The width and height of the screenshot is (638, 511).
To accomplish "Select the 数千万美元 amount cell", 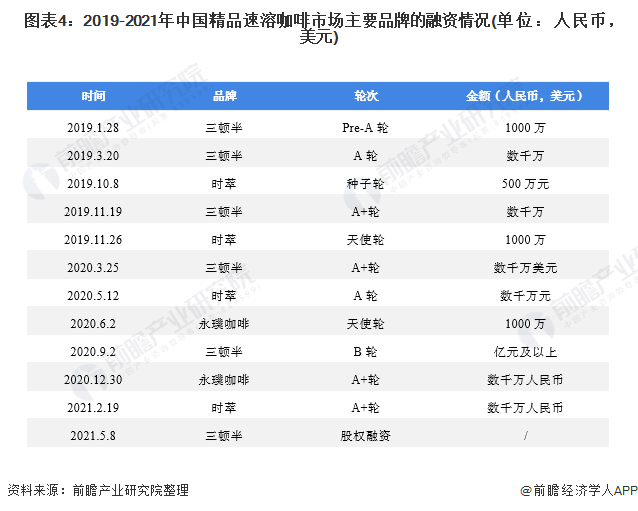I will 525,268.
